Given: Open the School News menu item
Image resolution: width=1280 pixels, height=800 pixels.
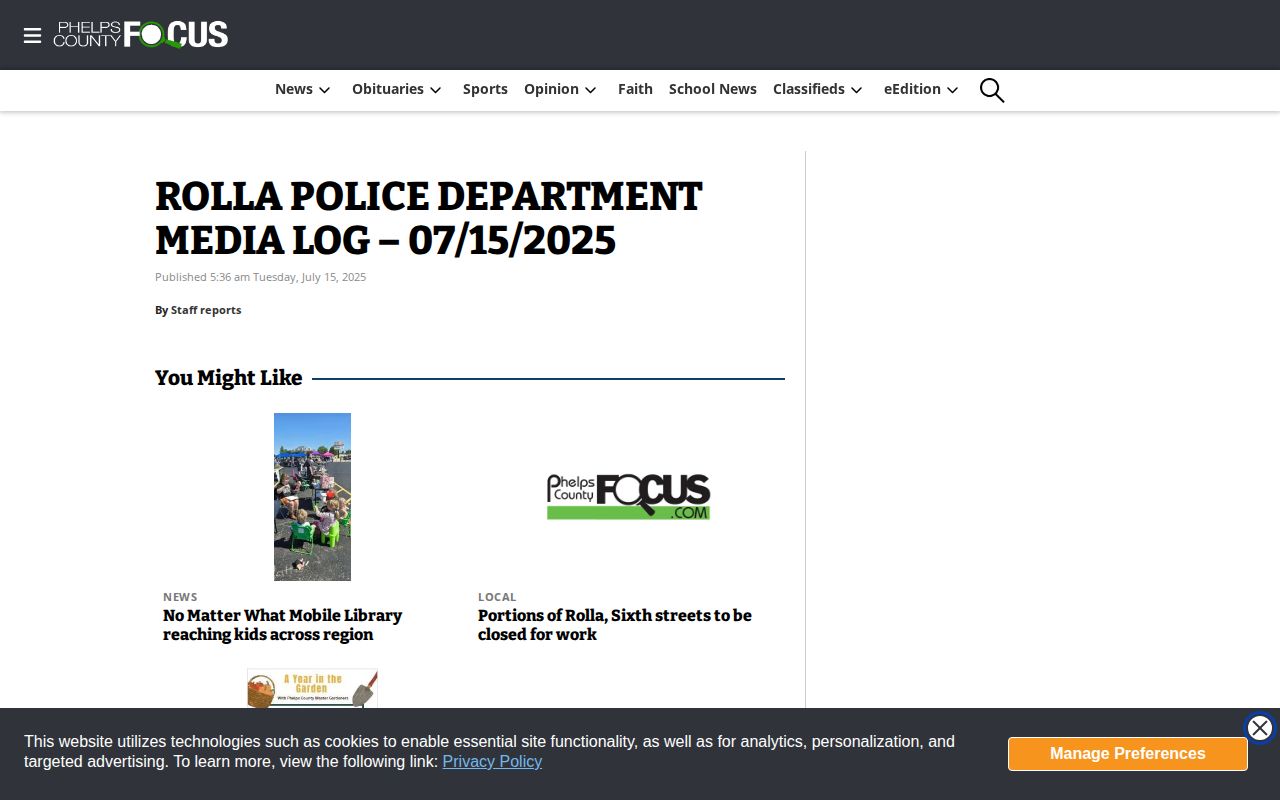Looking at the screenshot, I should [713, 89].
